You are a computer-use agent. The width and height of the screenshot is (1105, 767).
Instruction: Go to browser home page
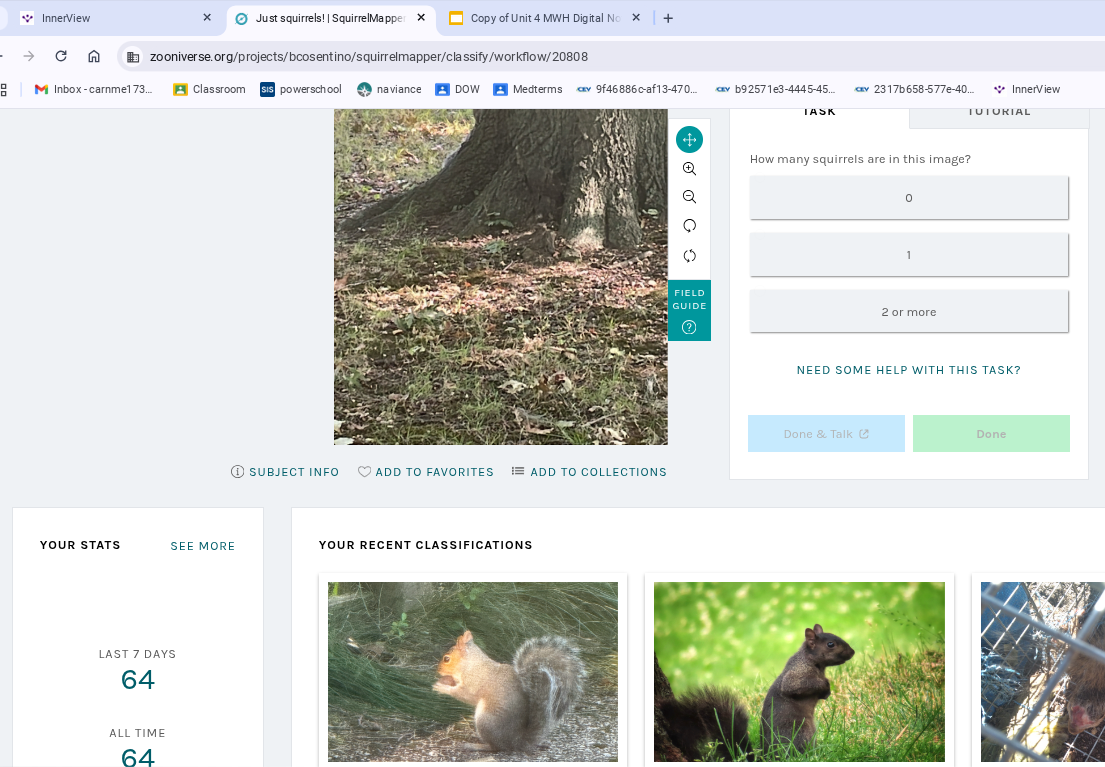94,56
